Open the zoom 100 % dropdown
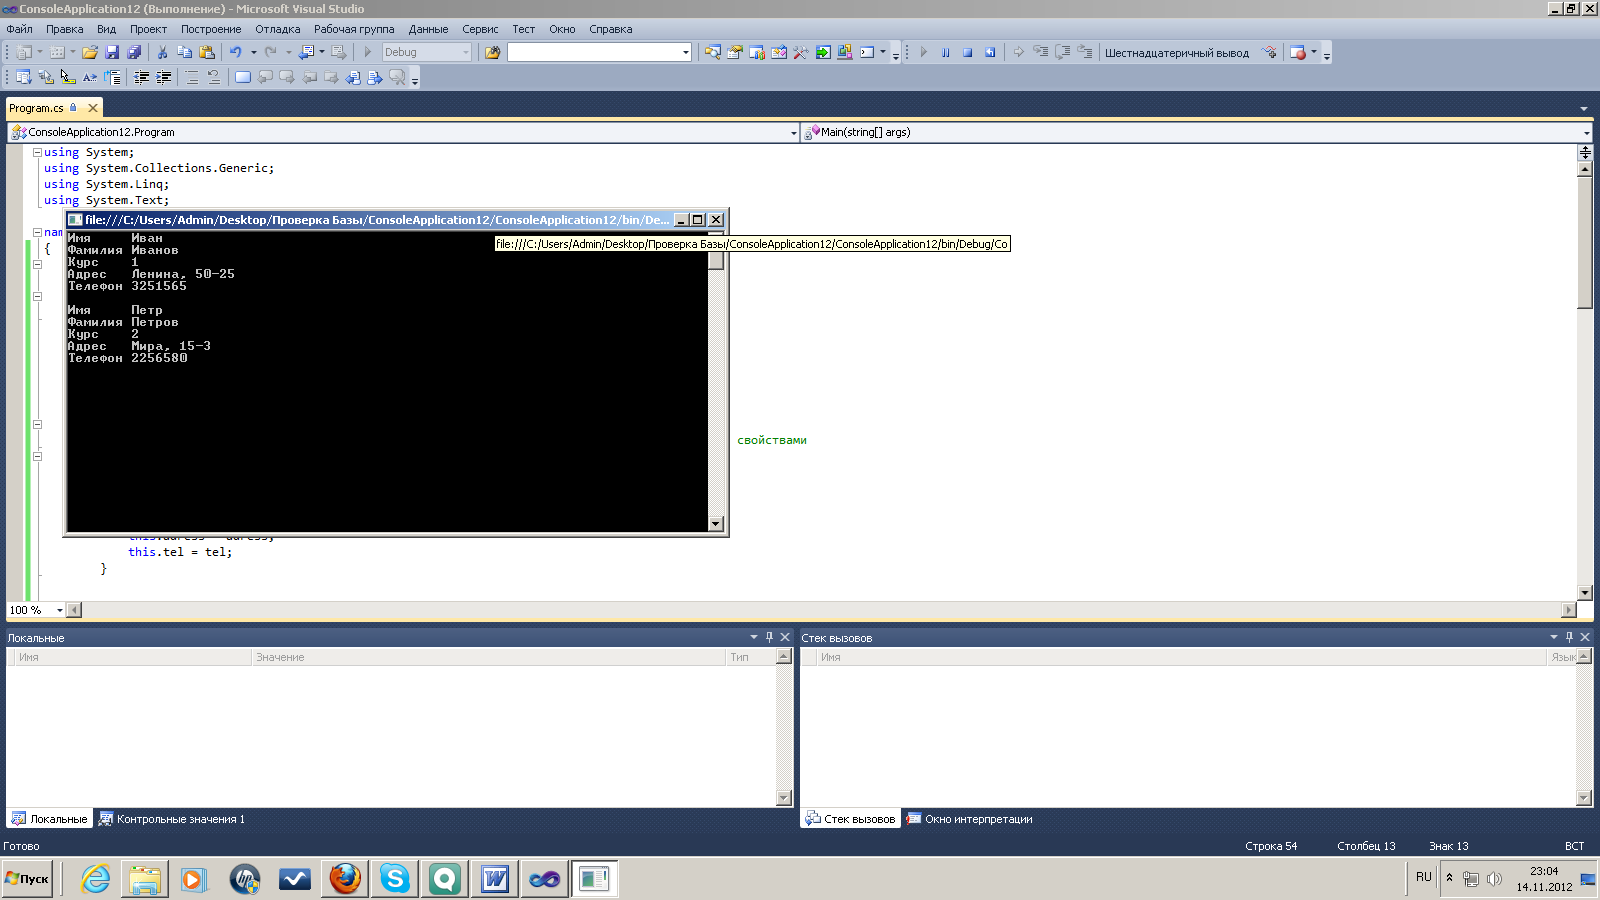The width and height of the screenshot is (1600, 900). click(59, 610)
